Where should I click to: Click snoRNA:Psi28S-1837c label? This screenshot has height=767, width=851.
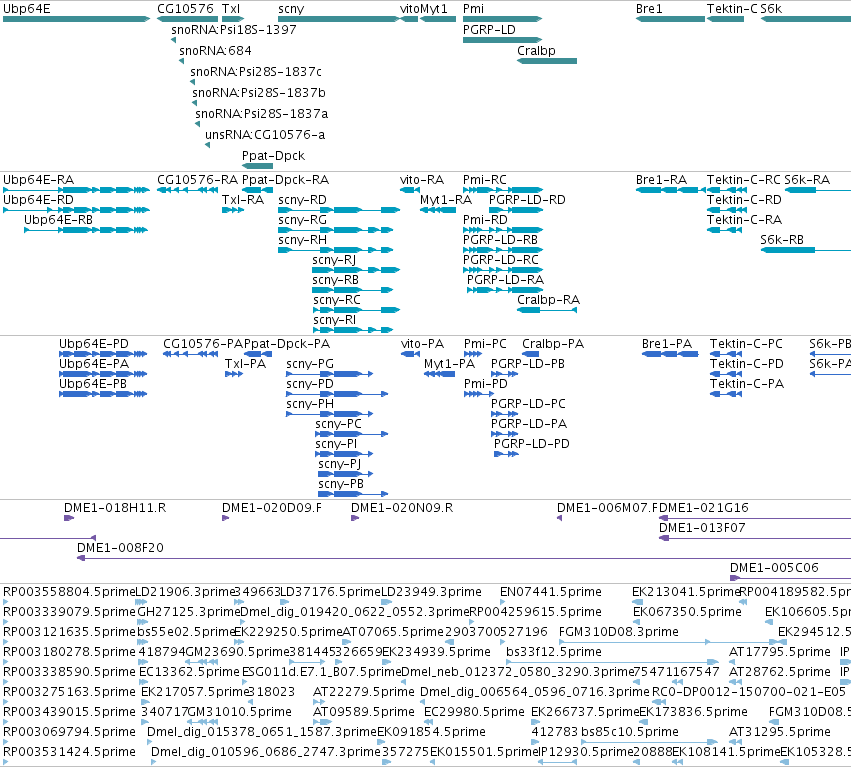click(256, 72)
